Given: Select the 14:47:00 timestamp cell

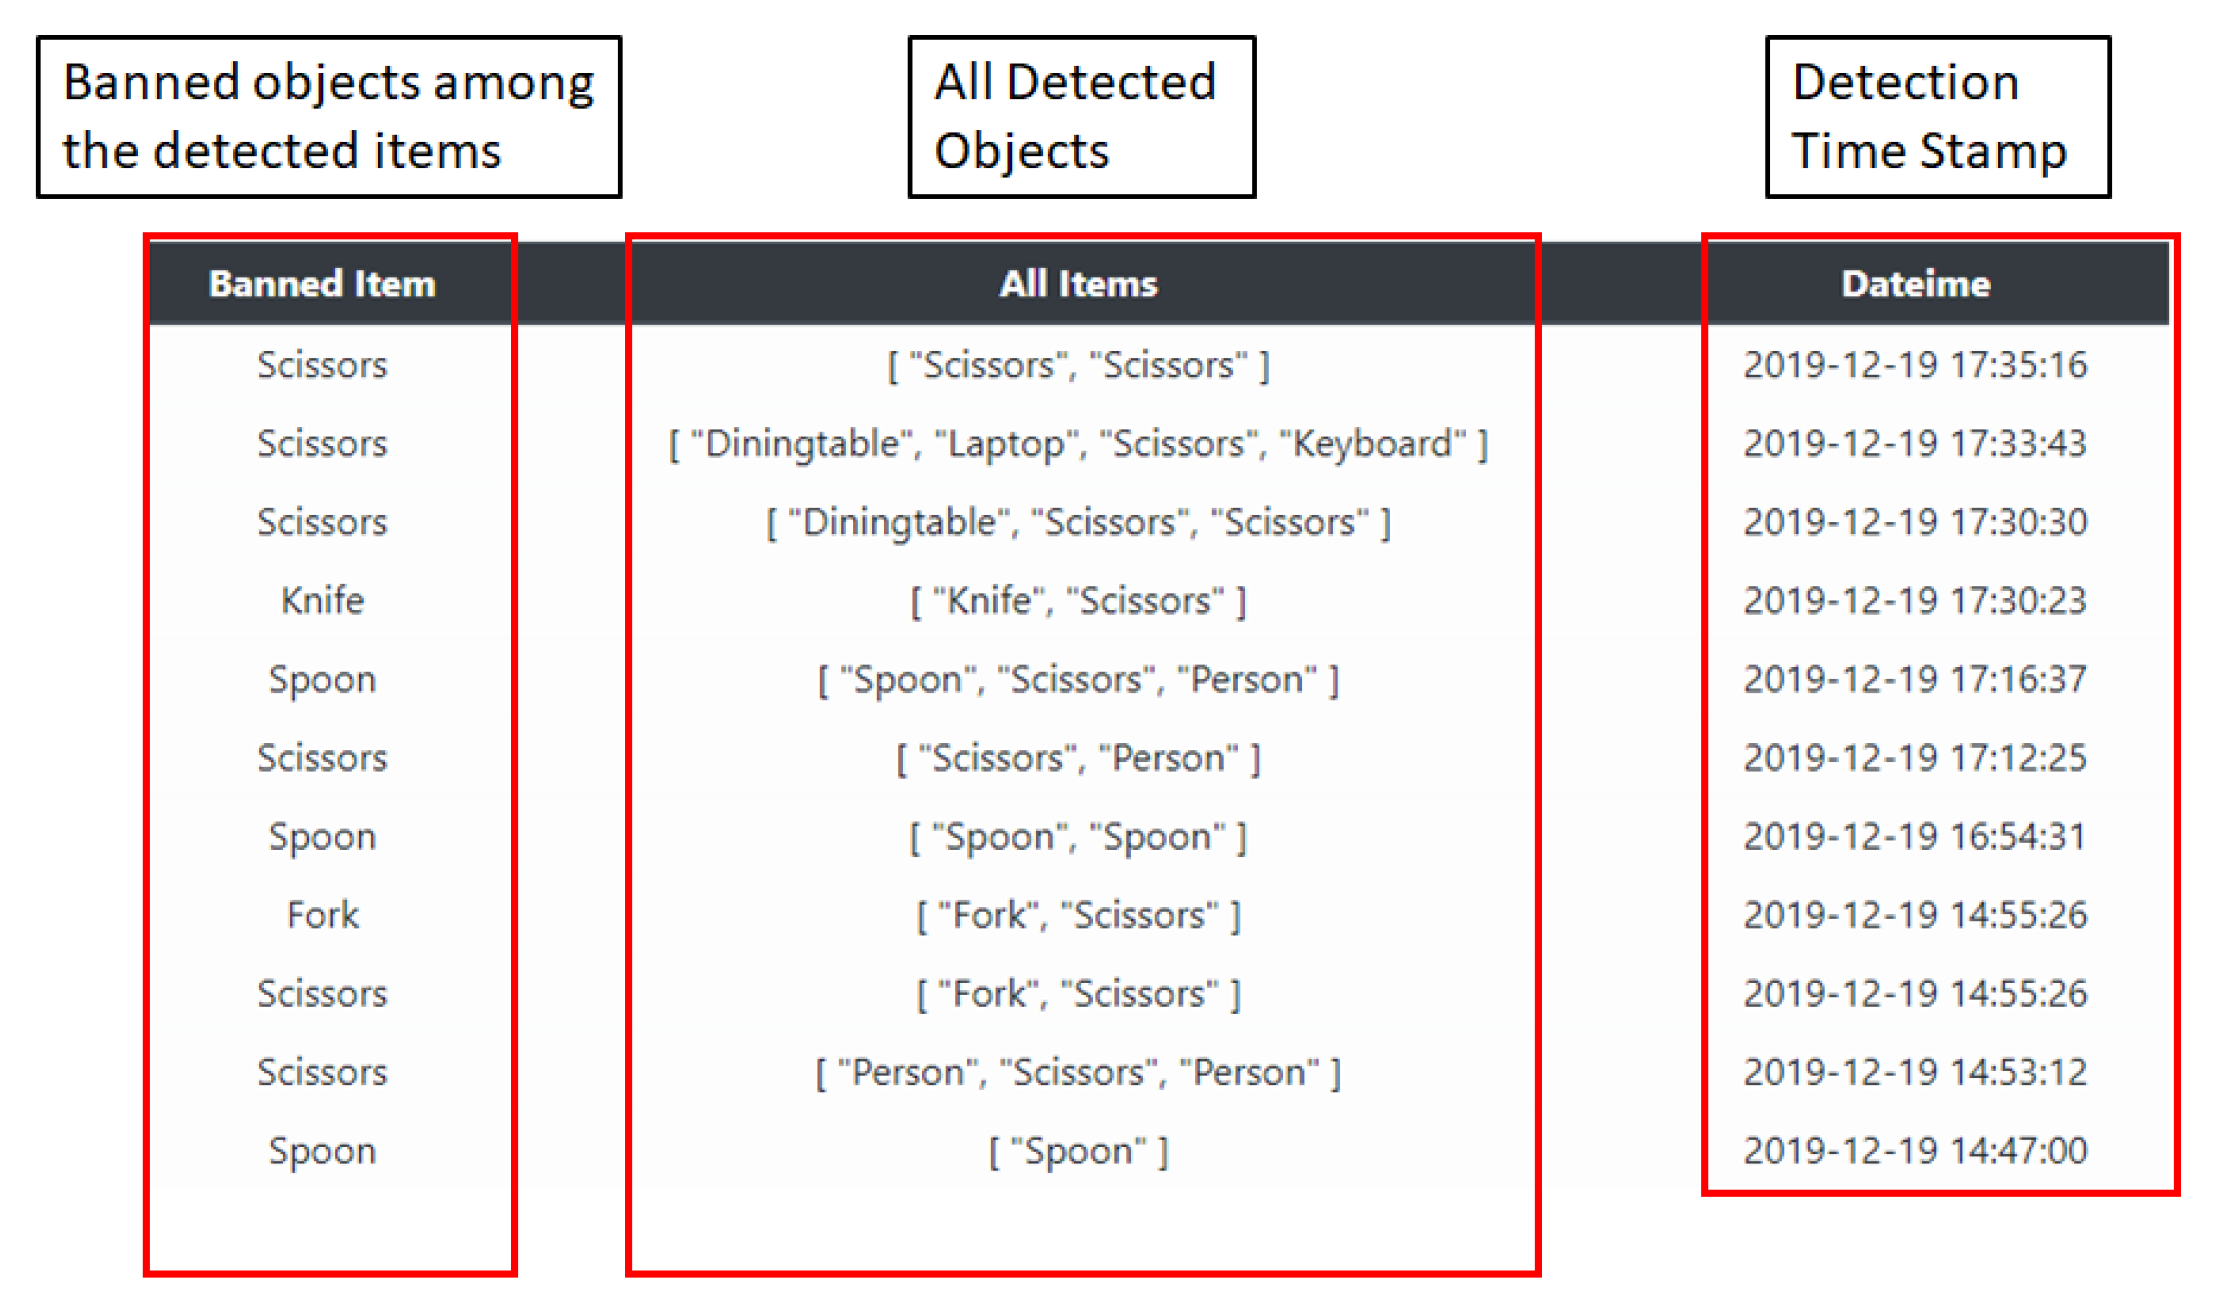Looking at the screenshot, I should coord(1915,1151).
